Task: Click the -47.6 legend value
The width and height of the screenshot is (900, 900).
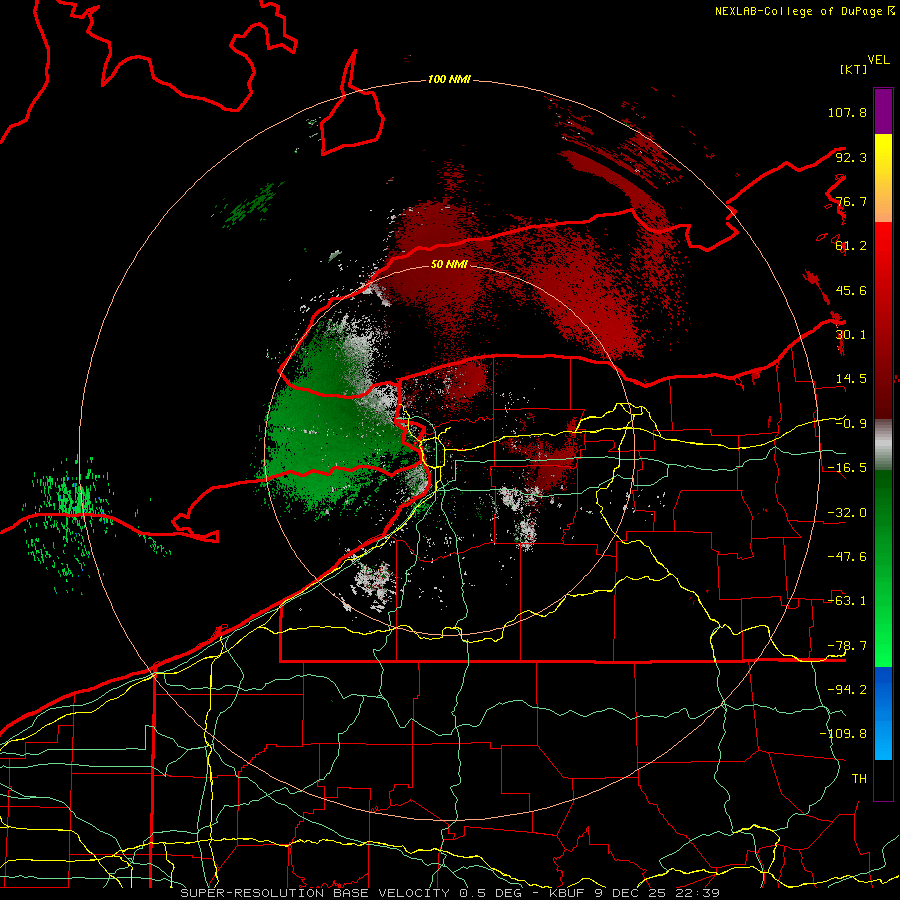Action: tap(847, 557)
